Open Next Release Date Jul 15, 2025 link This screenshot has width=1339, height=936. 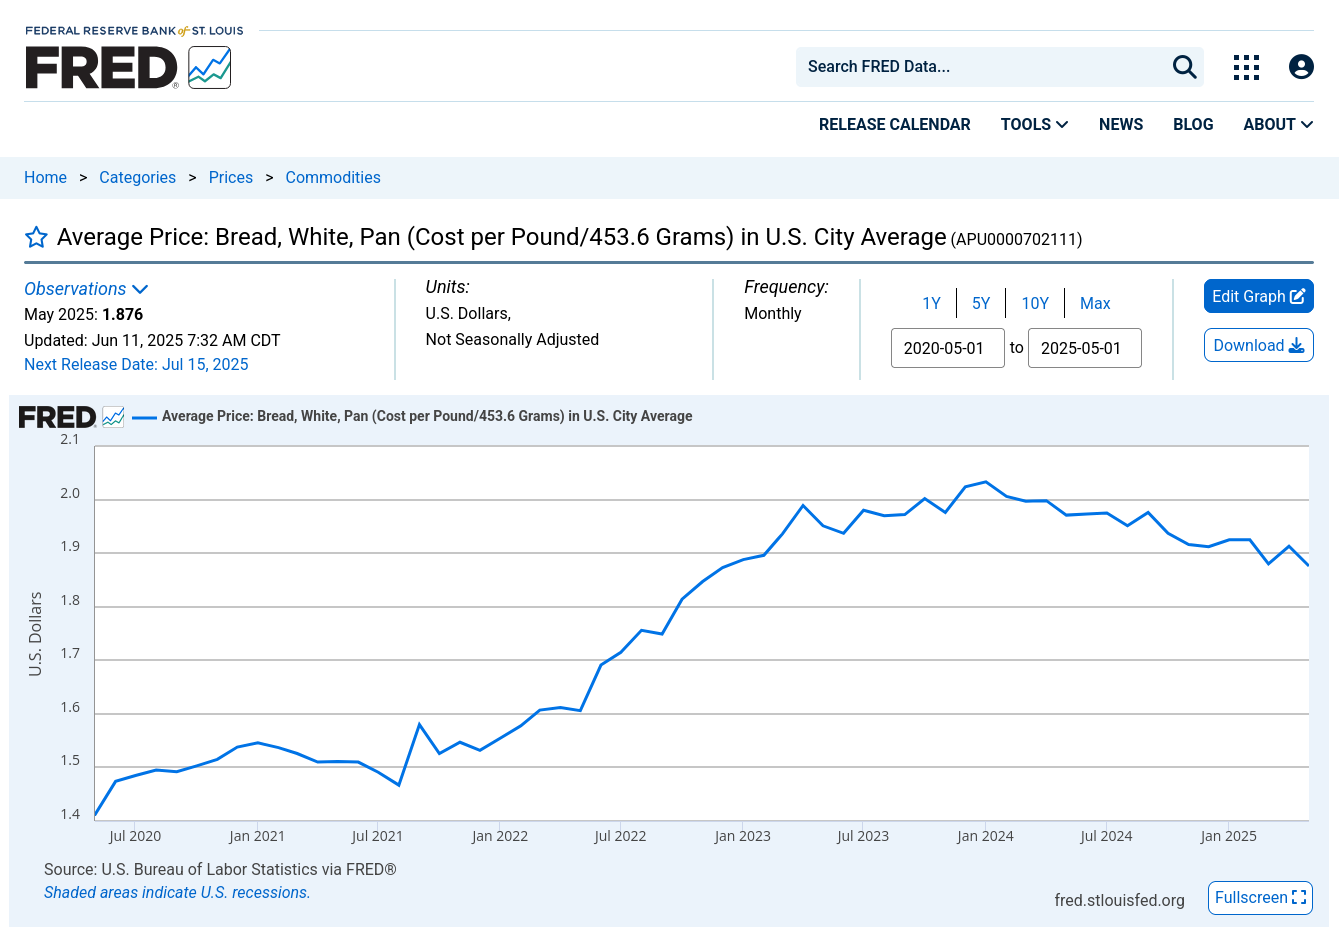click(x=136, y=365)
